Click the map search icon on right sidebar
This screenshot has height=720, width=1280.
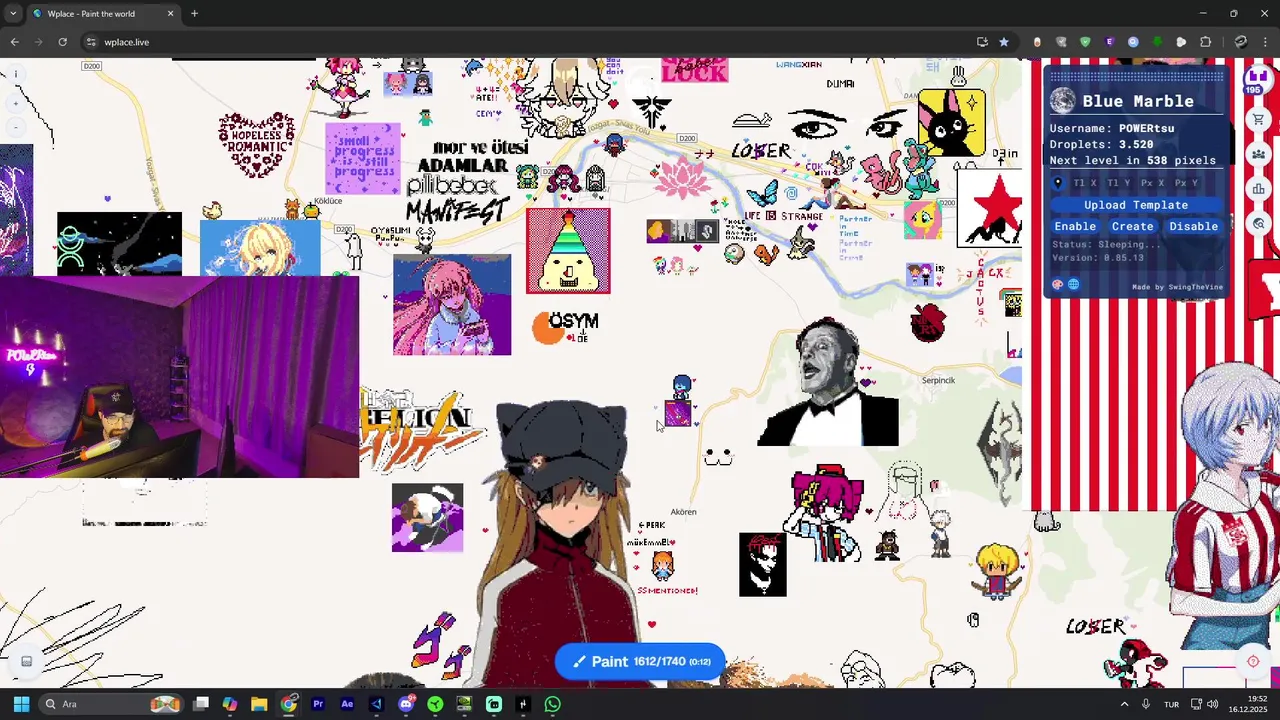click(1258, 224)
